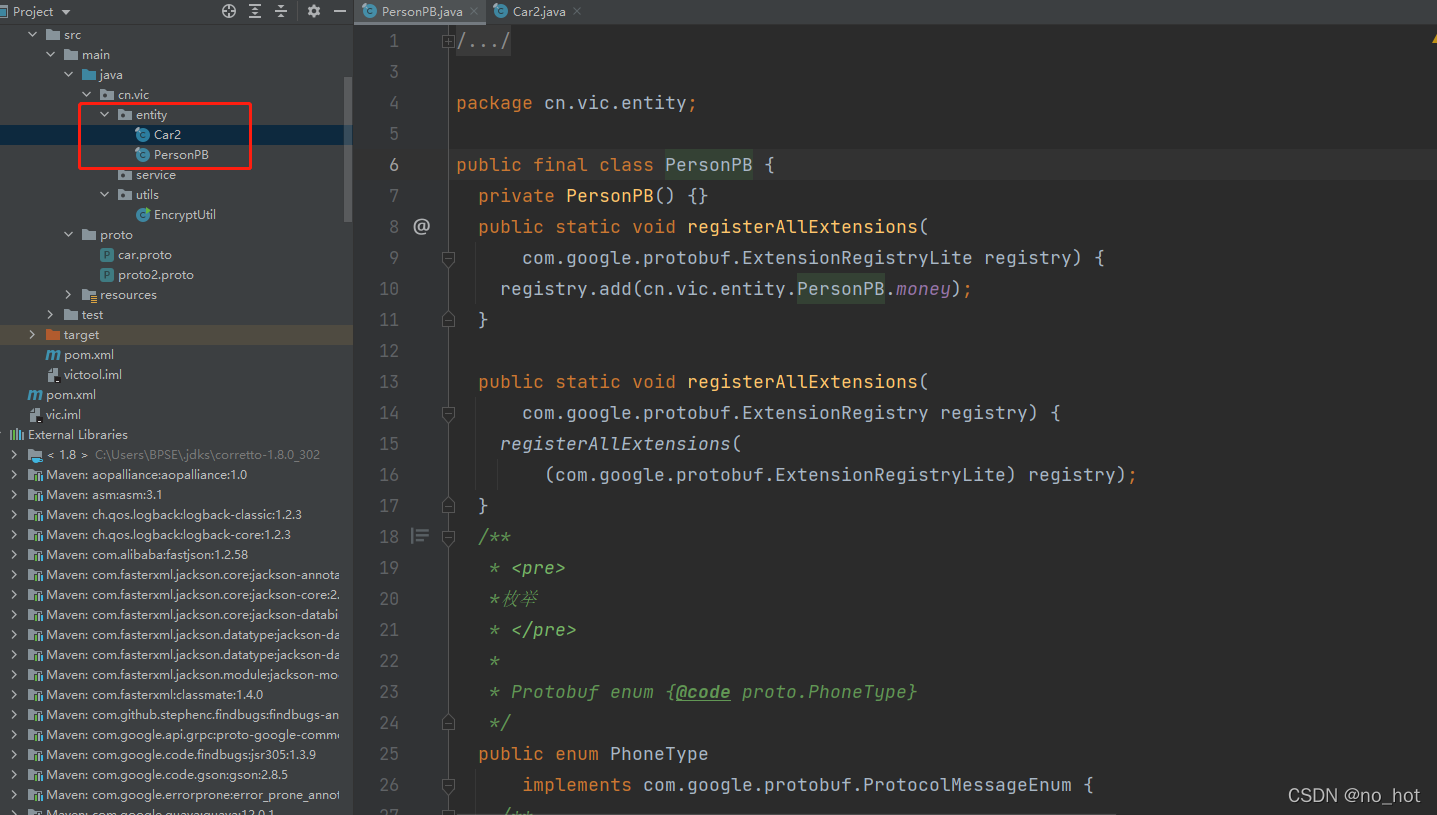Viewport: 1437px width, 815px height.
Task: Close the PersonPB.java editor tab
Action: tap(473, 12)
